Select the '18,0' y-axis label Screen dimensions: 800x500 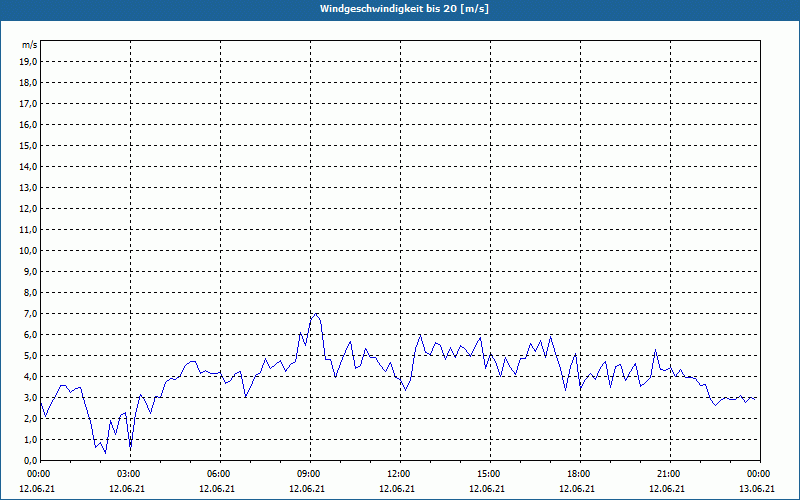click(x=29, y=83)
